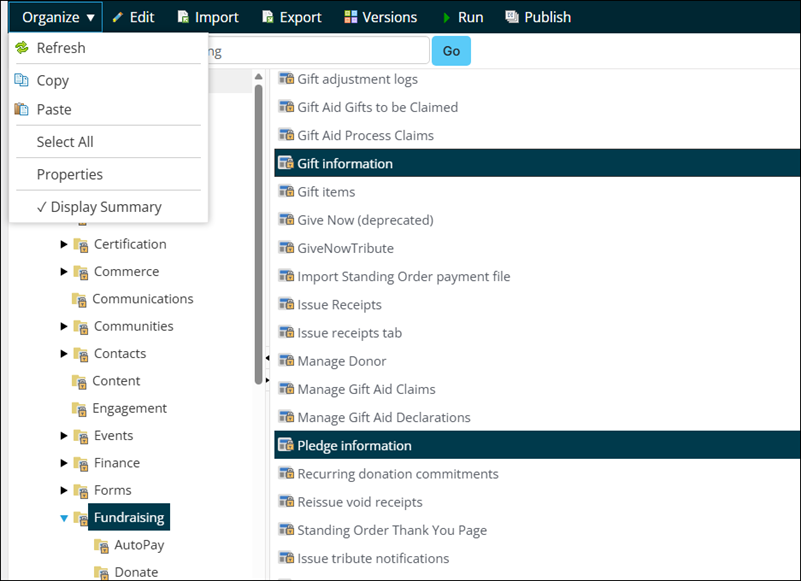The image size is (801, 581).
Task: Open Properties from the Organize menu
Action: (x=69, y=174)
